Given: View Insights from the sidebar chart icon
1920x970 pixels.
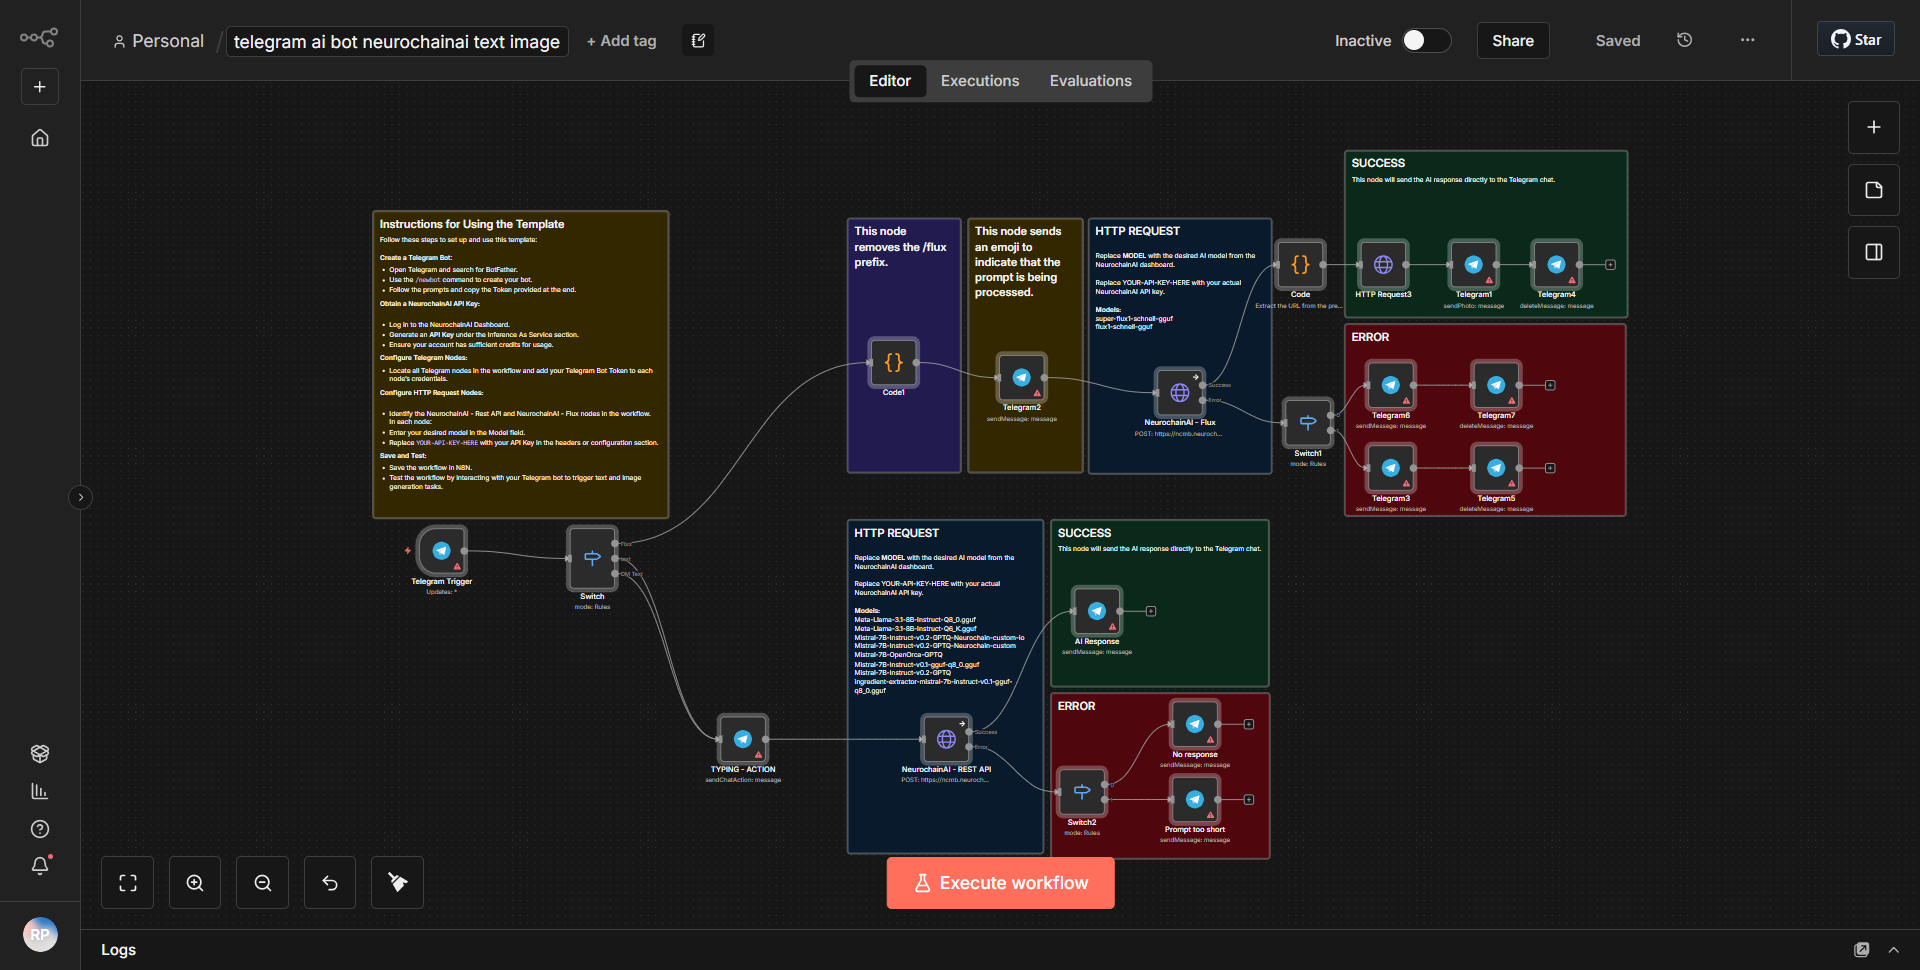Looking at the screenshot, I should [40, 790].
